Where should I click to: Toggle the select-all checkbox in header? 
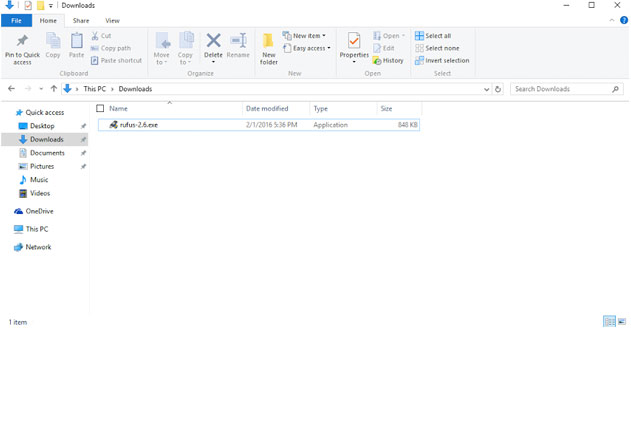[x=100, y=108]
